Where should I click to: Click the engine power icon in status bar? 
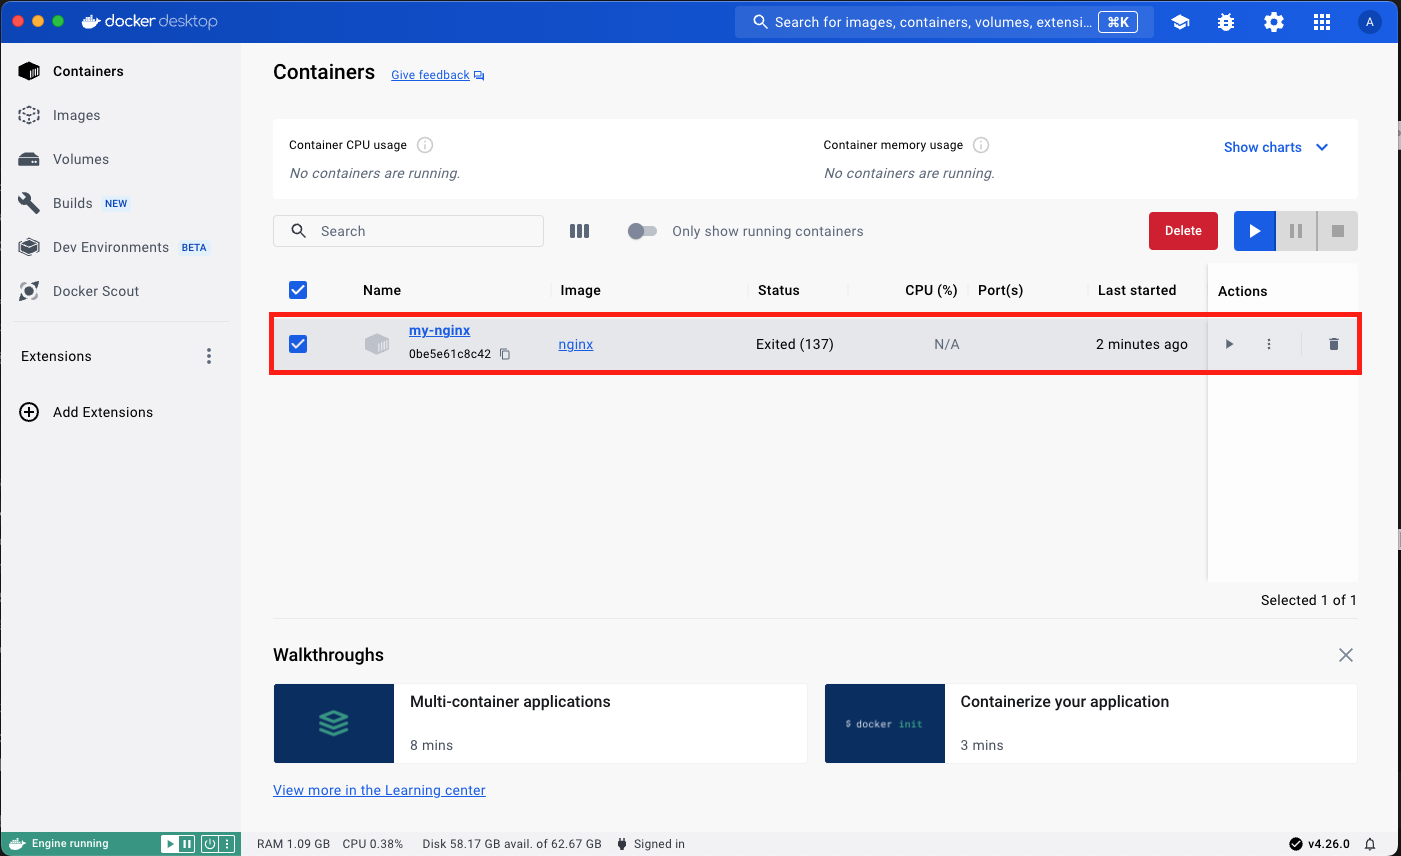[x=210, y=844]
